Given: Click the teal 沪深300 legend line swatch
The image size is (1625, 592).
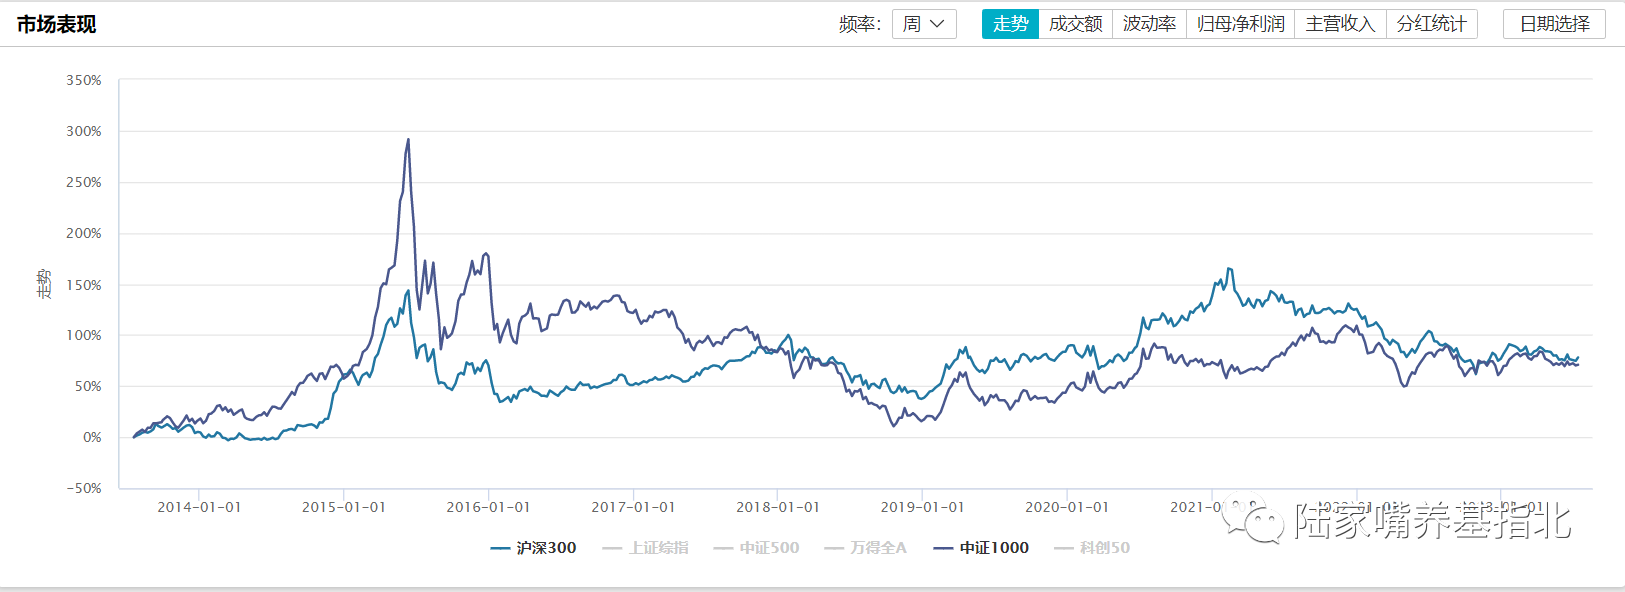Looking at the screenshot, I should [x=500, y=548].
